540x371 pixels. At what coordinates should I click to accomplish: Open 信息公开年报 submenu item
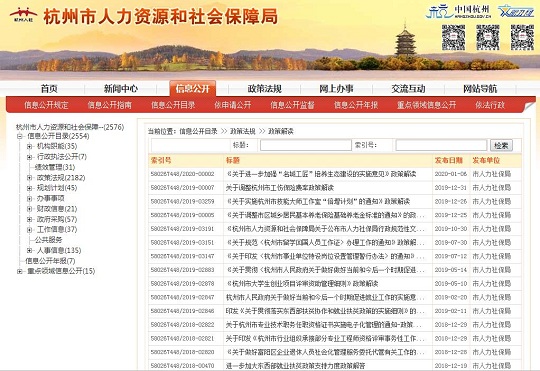[x=356, y=105]
